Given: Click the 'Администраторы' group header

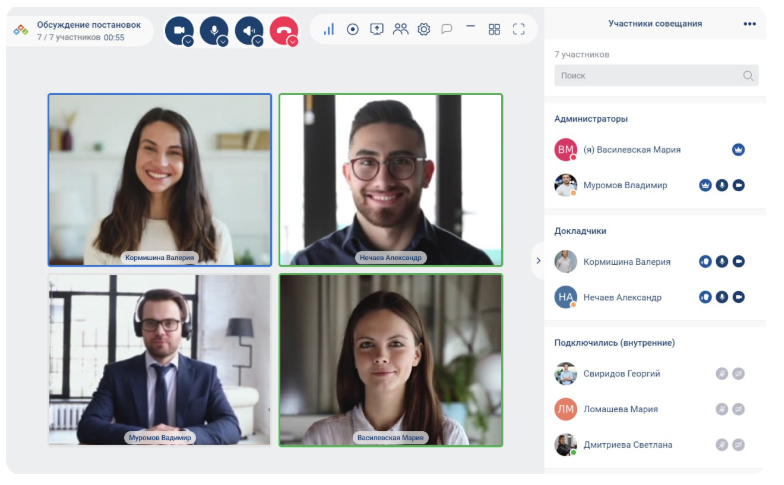Looking at the screenshot, I should coord(591,119).
